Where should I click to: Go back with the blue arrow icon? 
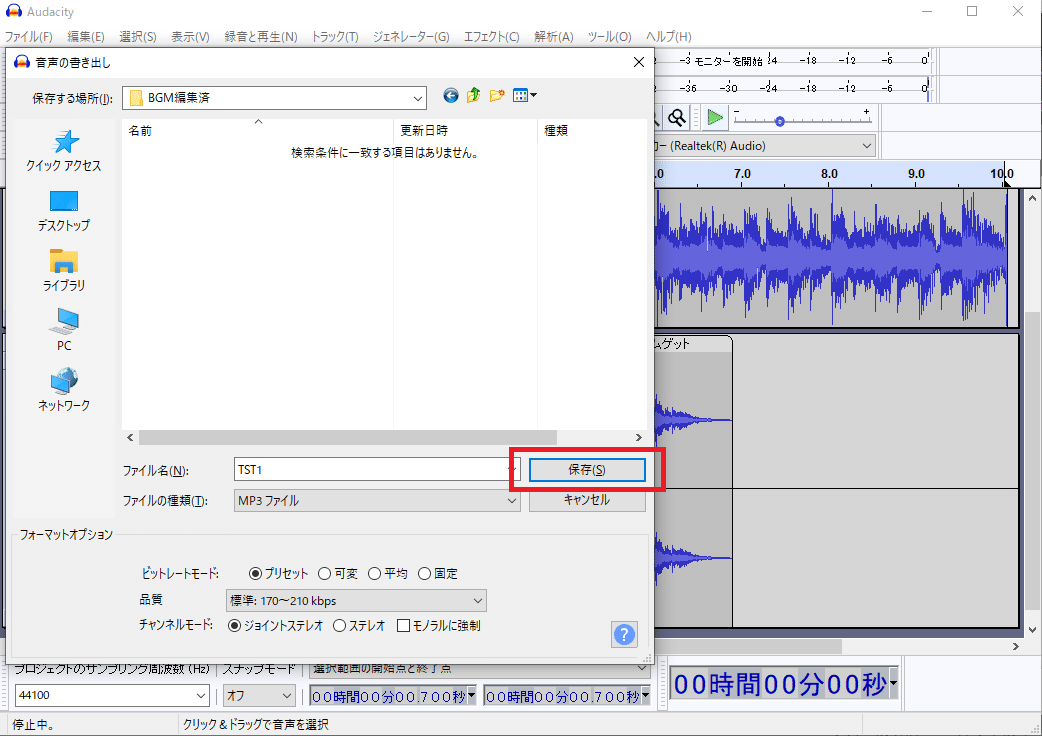click(x=451, y=96)
